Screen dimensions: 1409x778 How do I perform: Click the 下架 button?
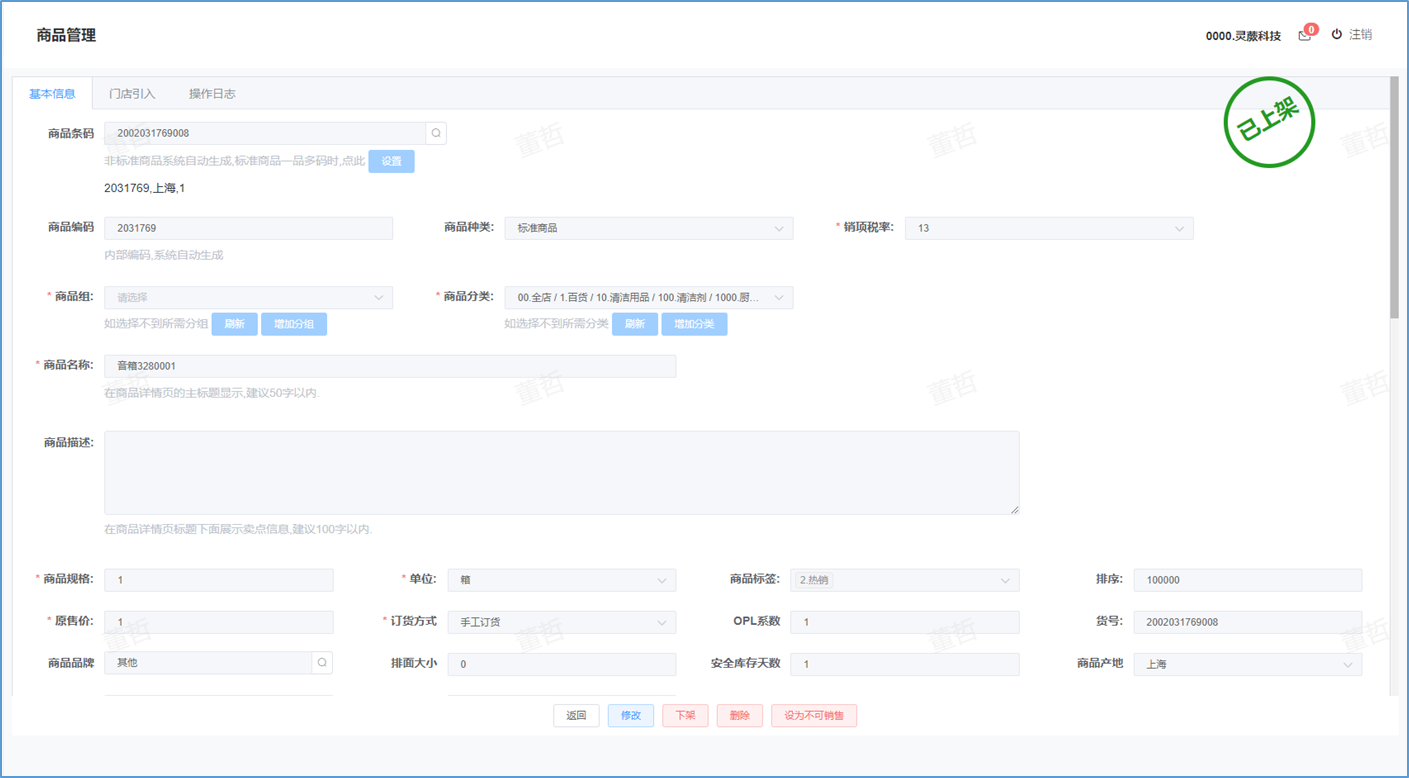pyautogui.click(x=685, y=716)
